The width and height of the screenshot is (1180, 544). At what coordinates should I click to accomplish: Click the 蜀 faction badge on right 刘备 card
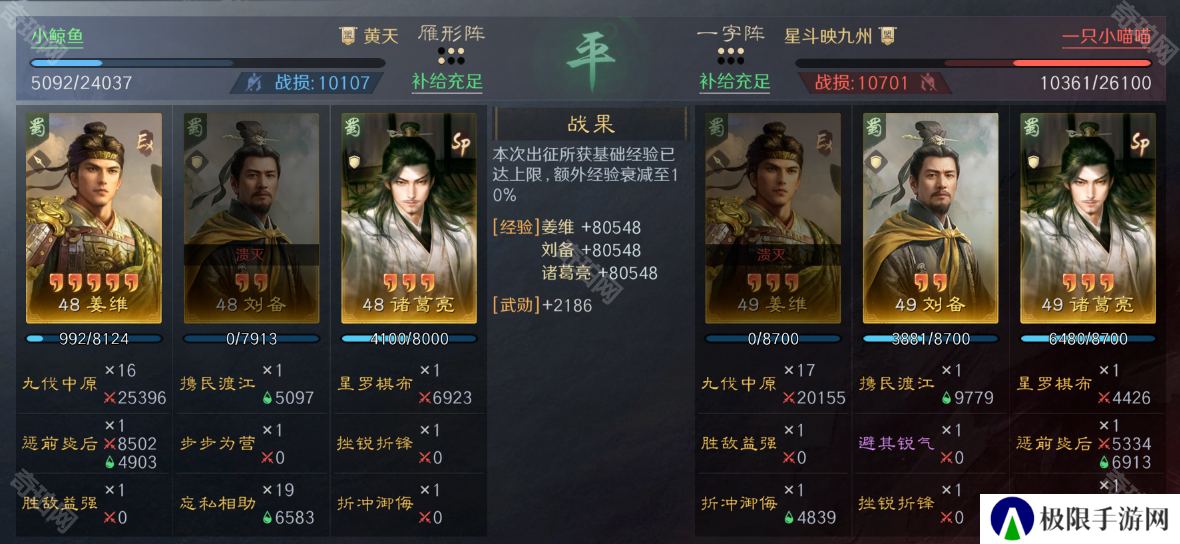874,126
